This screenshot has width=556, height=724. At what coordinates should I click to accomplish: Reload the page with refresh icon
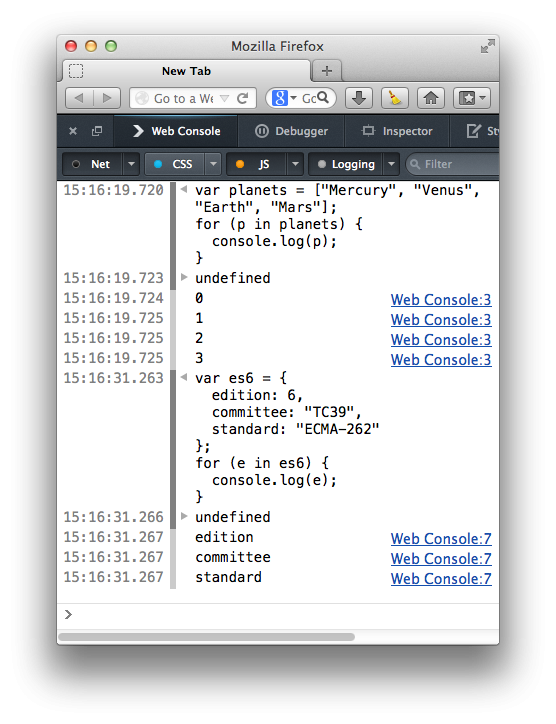(242, 98)
